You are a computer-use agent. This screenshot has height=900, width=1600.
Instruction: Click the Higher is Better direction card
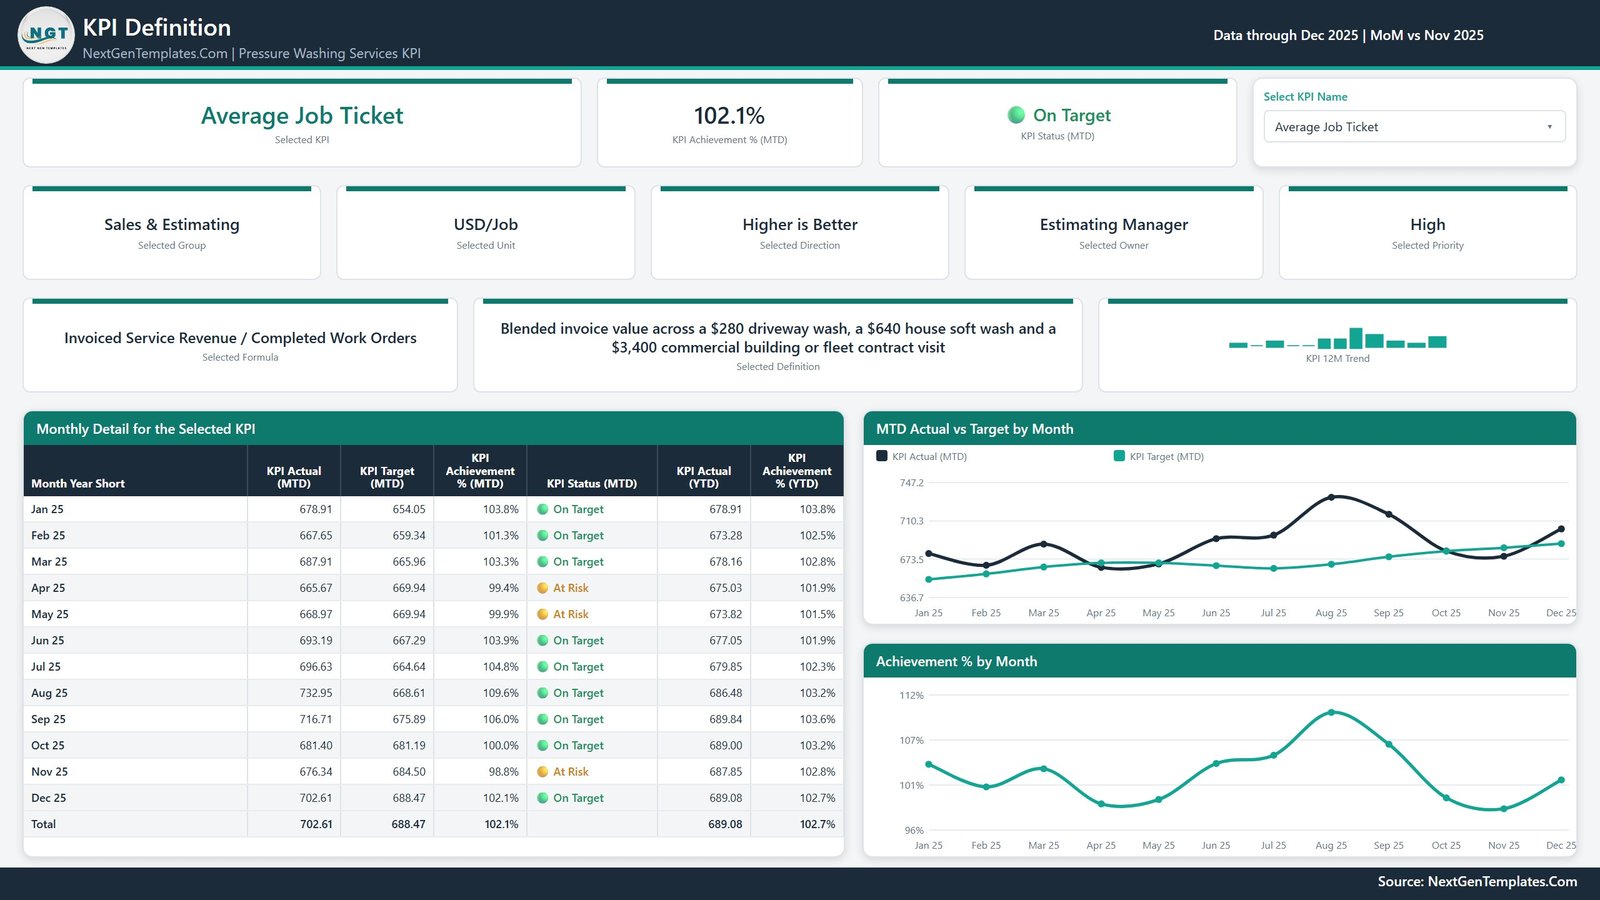coord(800,232)
